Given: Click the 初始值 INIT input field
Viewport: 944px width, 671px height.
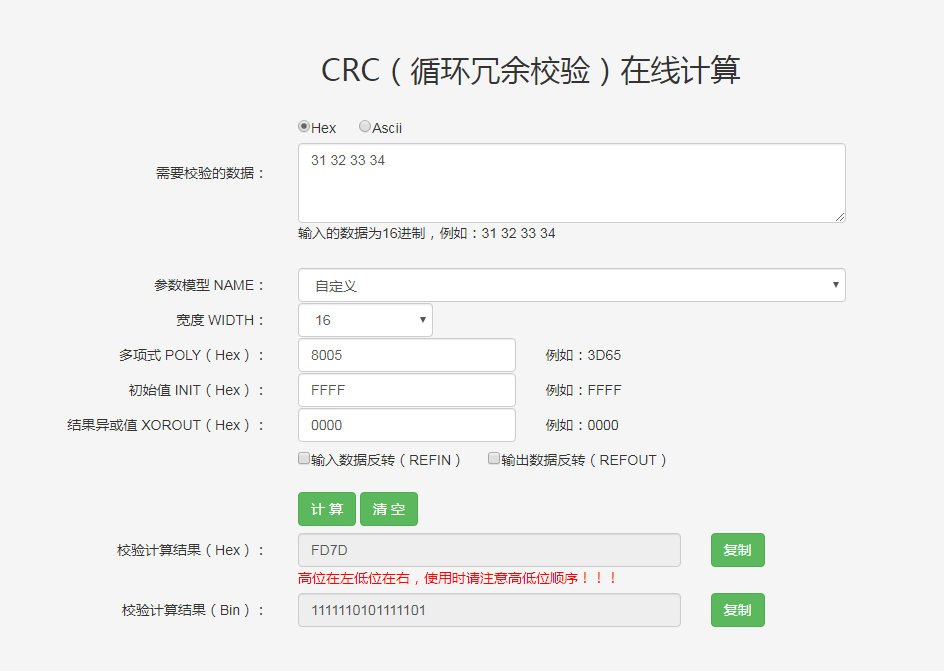Looking at the screenshot, I should [x=406, y=390].
